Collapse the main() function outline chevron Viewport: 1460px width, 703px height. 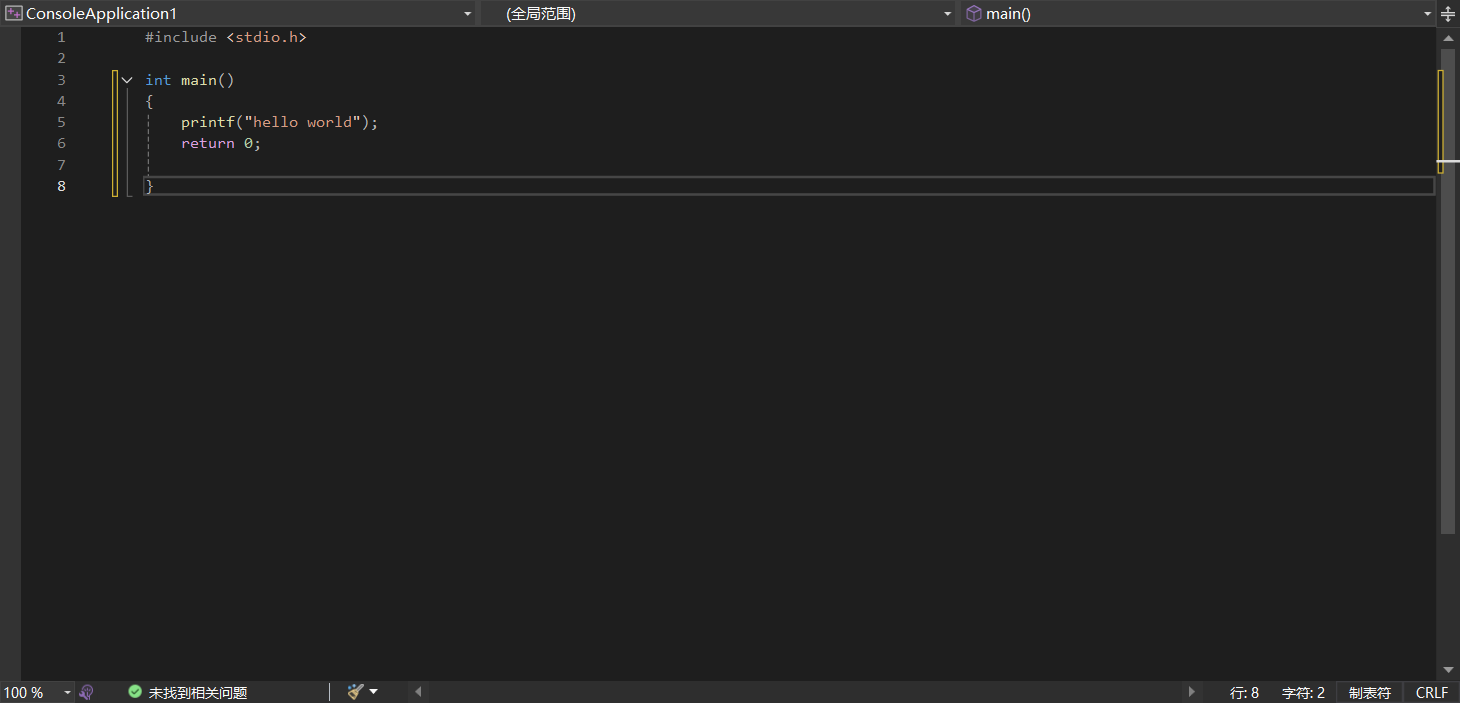pos(127,80)
